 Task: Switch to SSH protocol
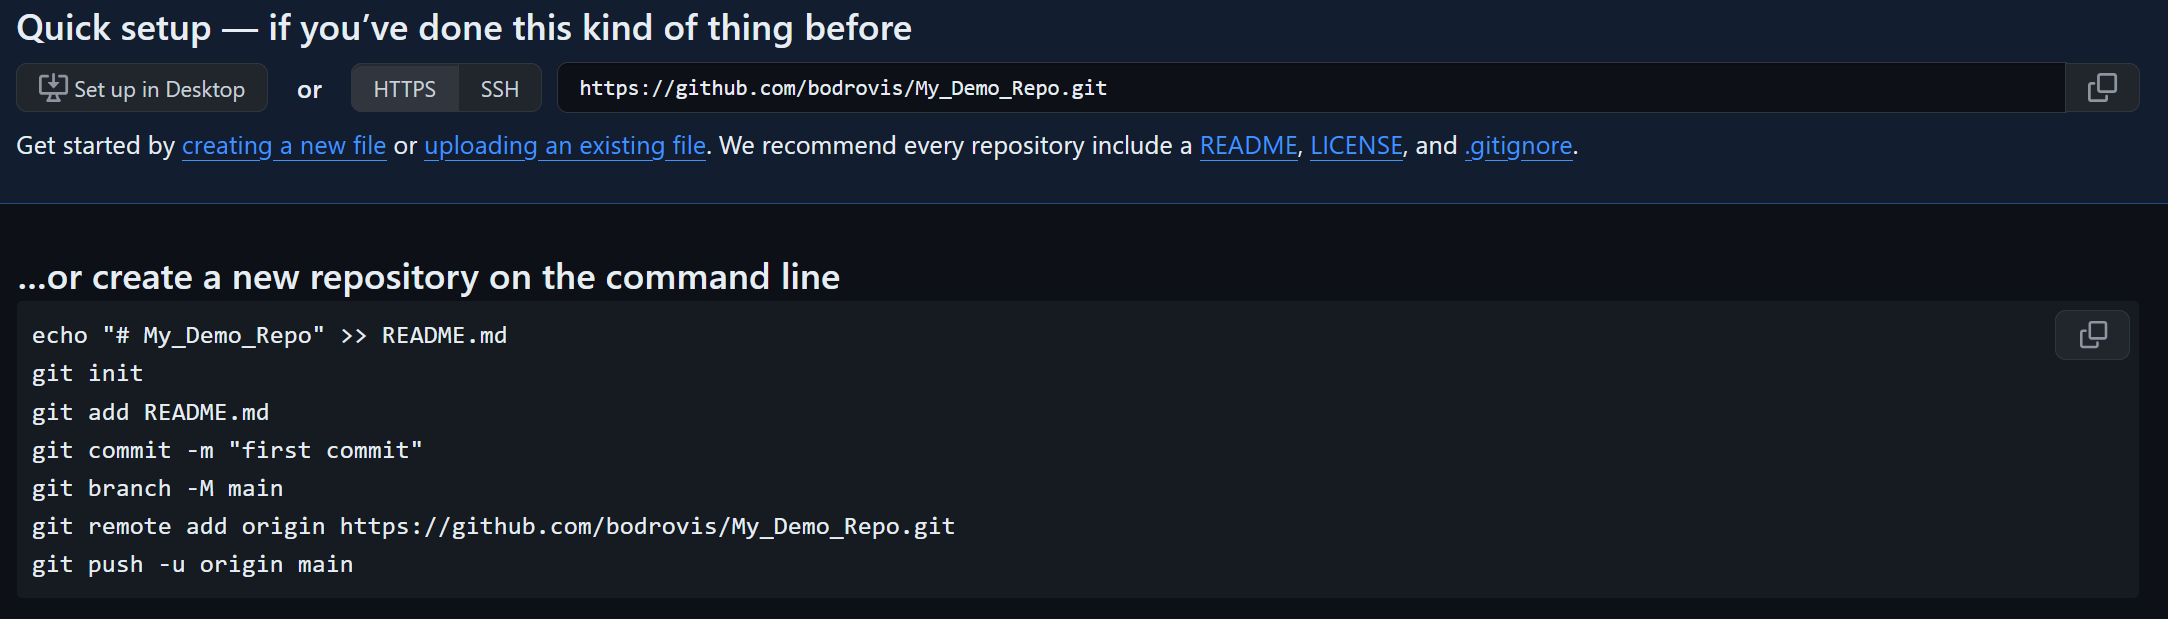(x=499, y=88)
